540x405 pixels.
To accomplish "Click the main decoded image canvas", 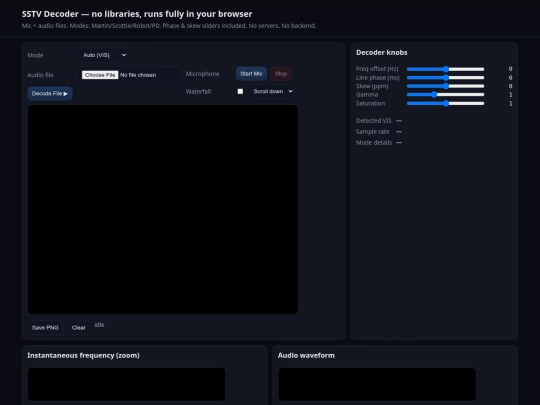I will tap(163, 209).
